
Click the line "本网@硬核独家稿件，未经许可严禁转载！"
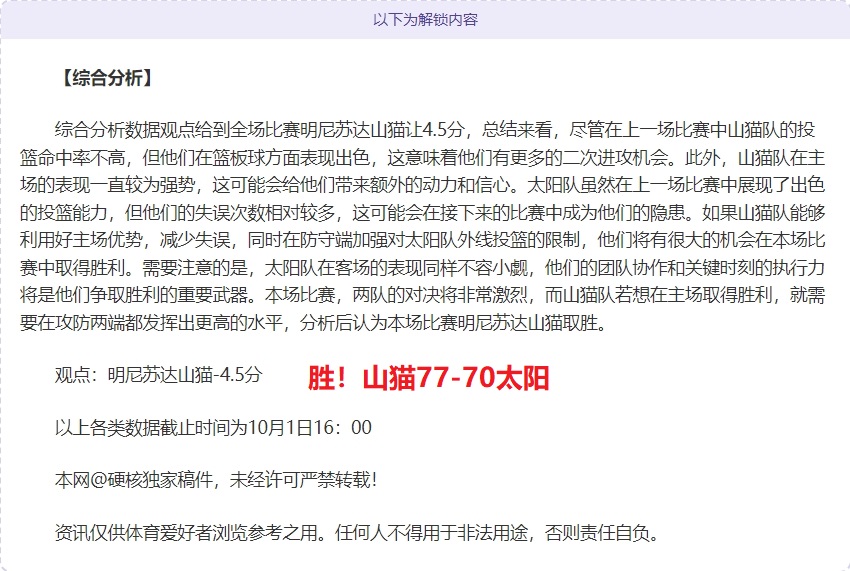[x=216, y=480]
